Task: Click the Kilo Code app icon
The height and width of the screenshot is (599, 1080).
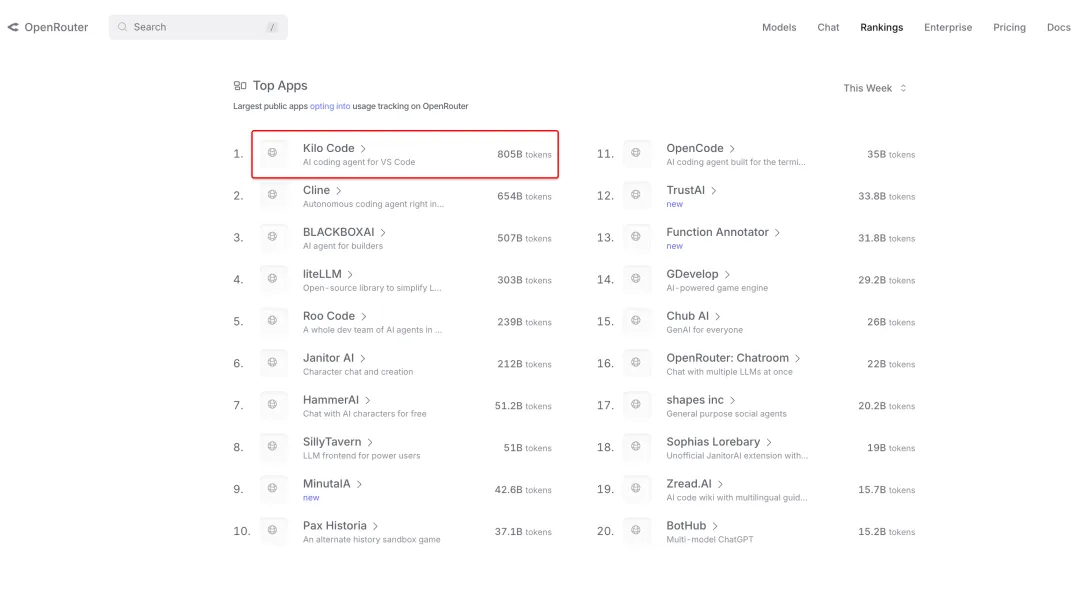Action: click(x=273, y=153)
